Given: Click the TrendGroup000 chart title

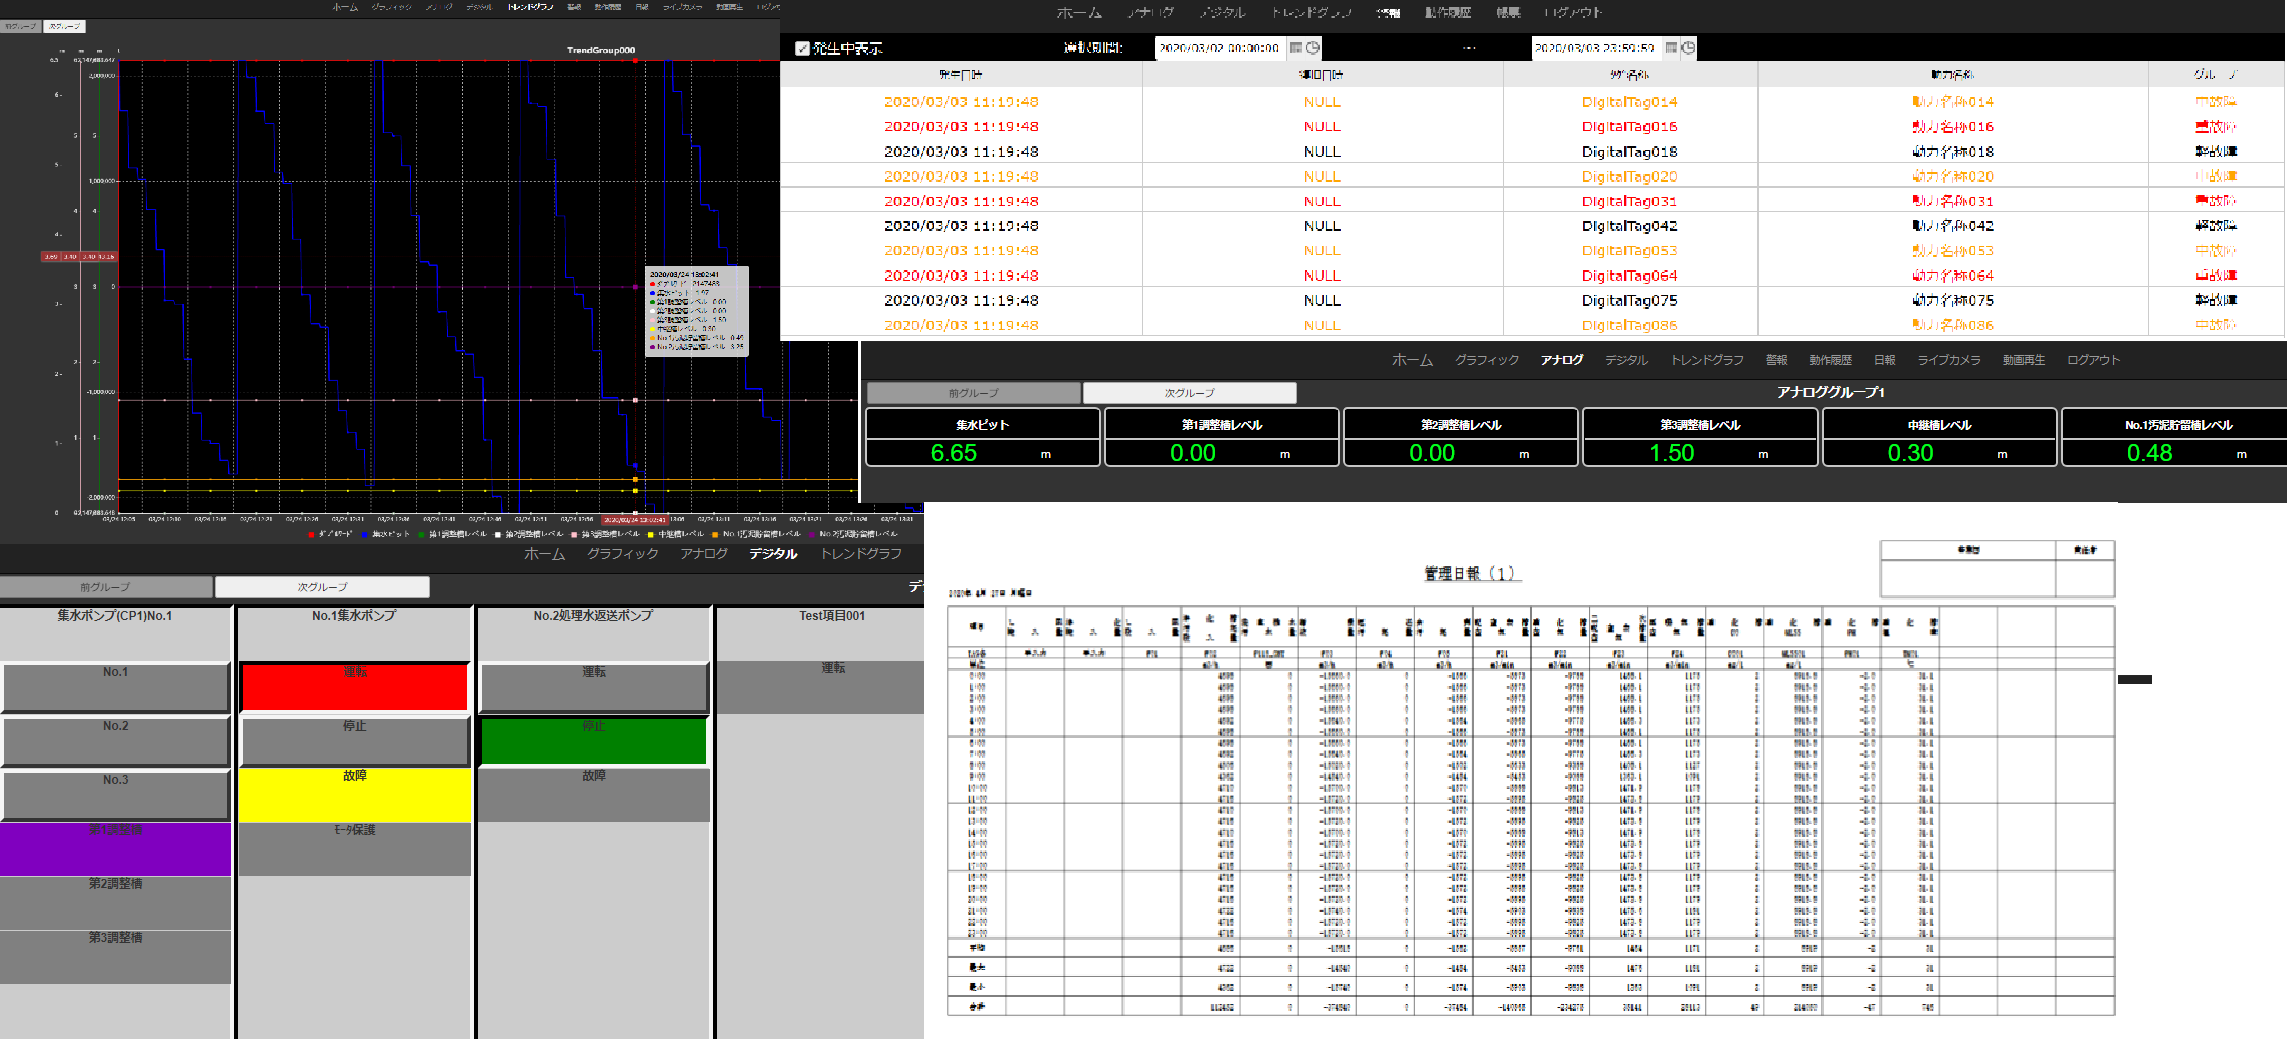Looking at the screenshot, I should [600, 50].
